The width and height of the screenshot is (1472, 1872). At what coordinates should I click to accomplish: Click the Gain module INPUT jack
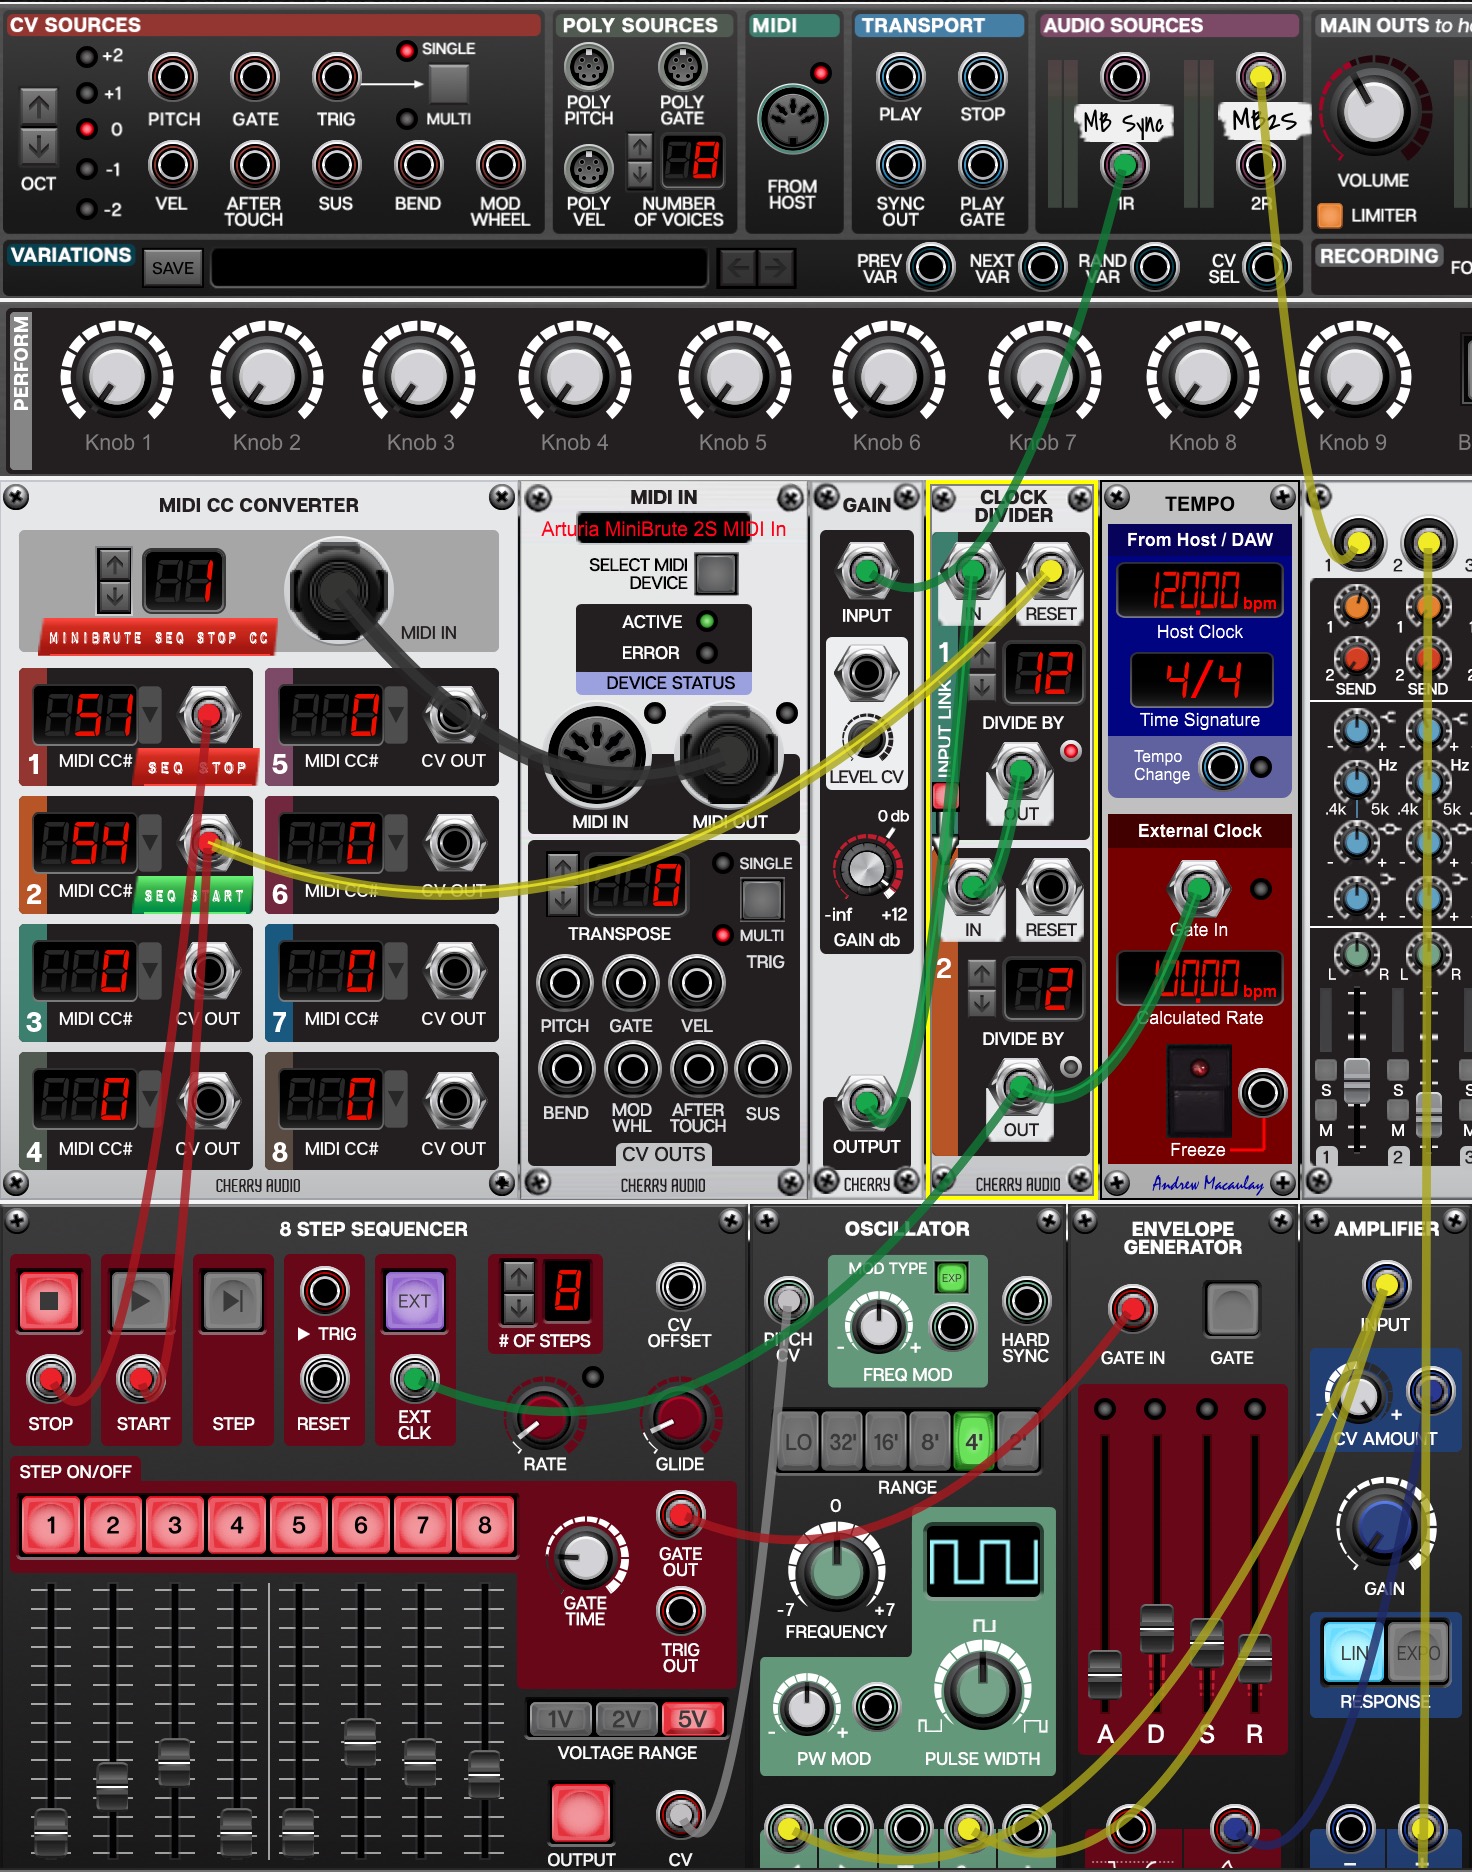pyautogui.click(x=866, y=571)
